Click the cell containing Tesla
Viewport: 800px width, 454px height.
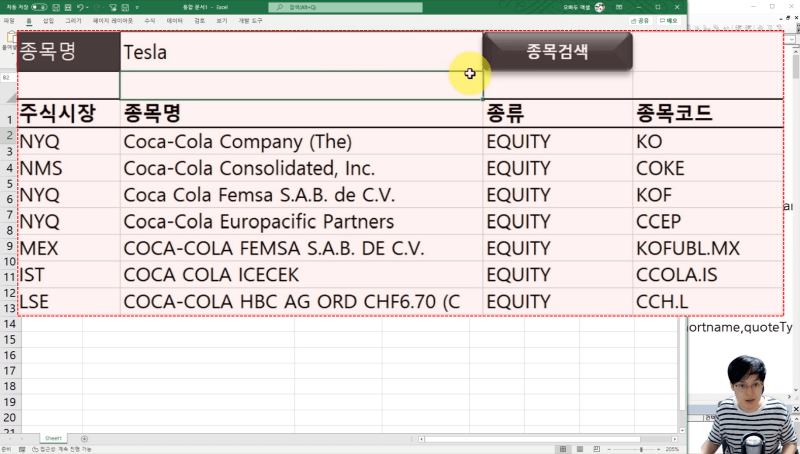(301, 52)
